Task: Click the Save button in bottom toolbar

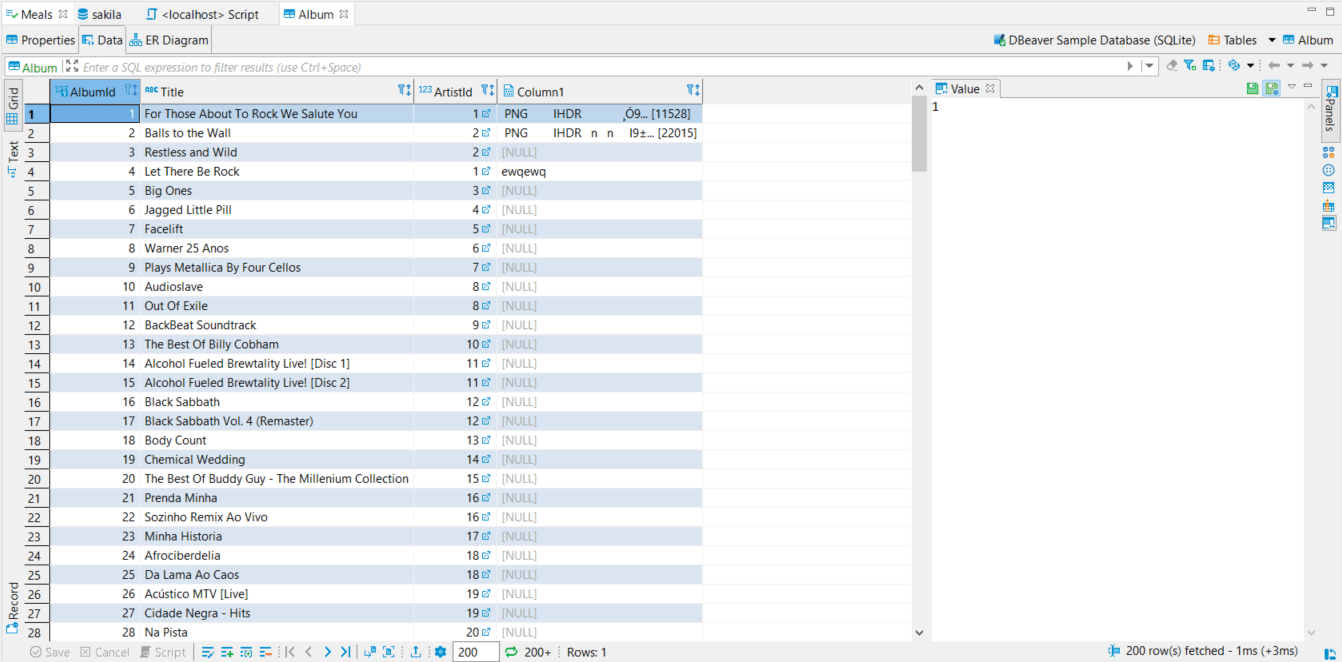Action: 50,652
